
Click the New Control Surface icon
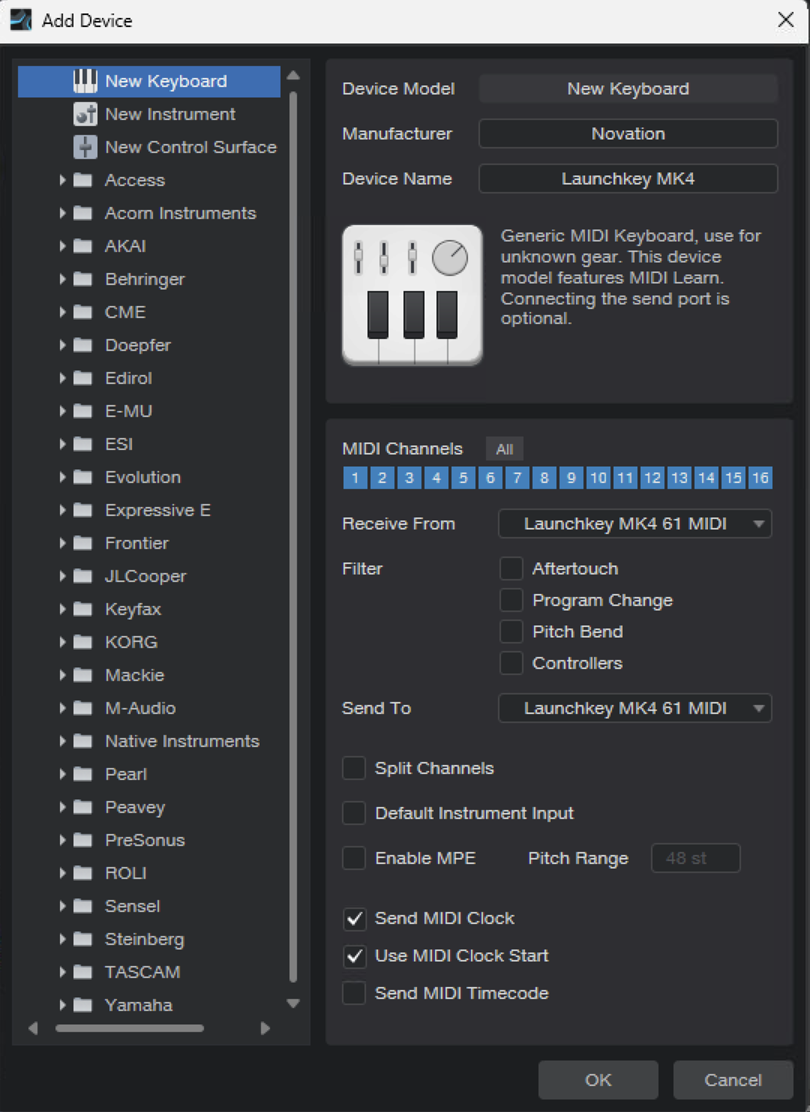tap(85, 147)
